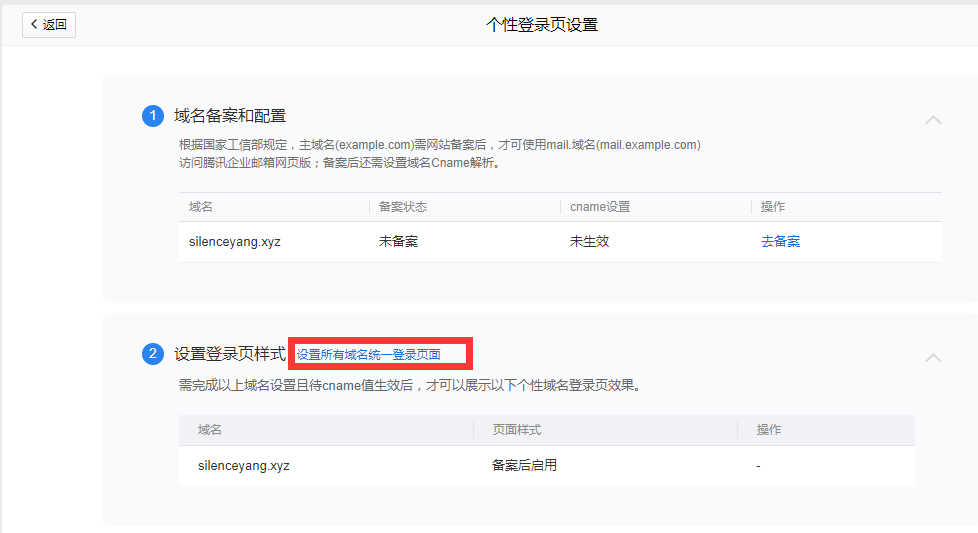Select silenceyang.xyz in 页面样式 table

point(244,466)
